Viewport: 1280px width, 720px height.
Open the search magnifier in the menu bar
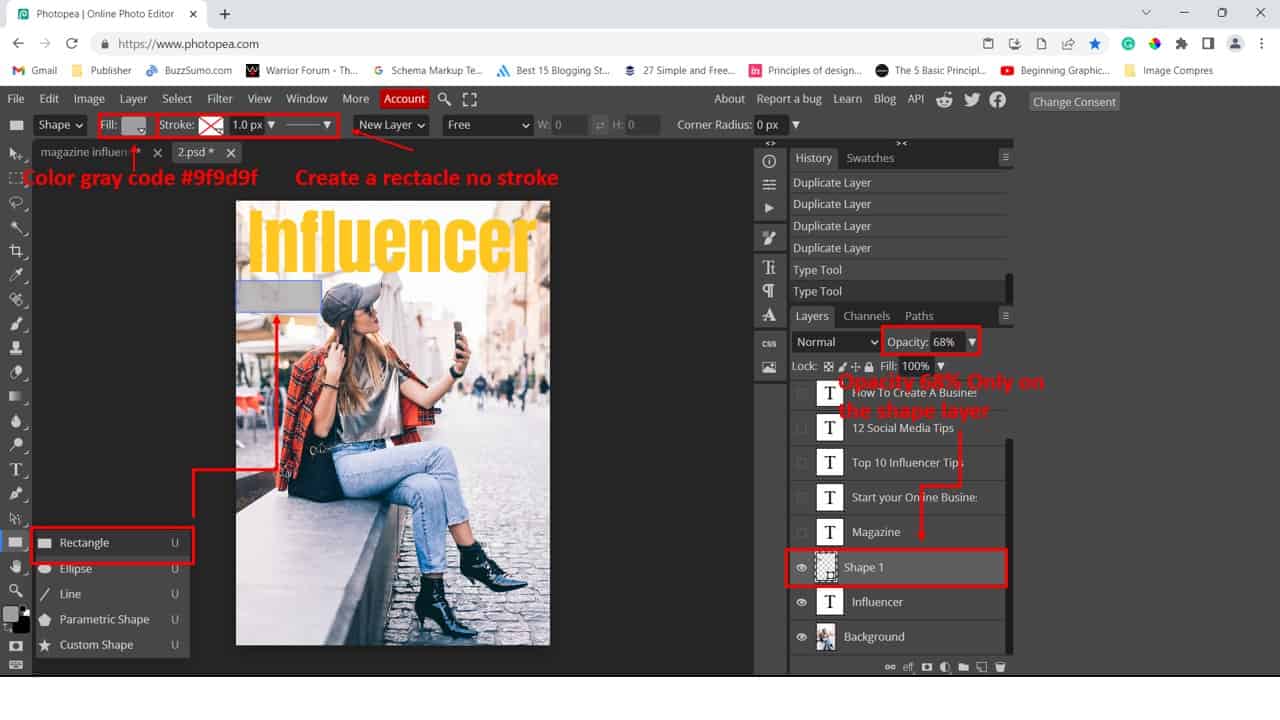(x=445, y=99)
